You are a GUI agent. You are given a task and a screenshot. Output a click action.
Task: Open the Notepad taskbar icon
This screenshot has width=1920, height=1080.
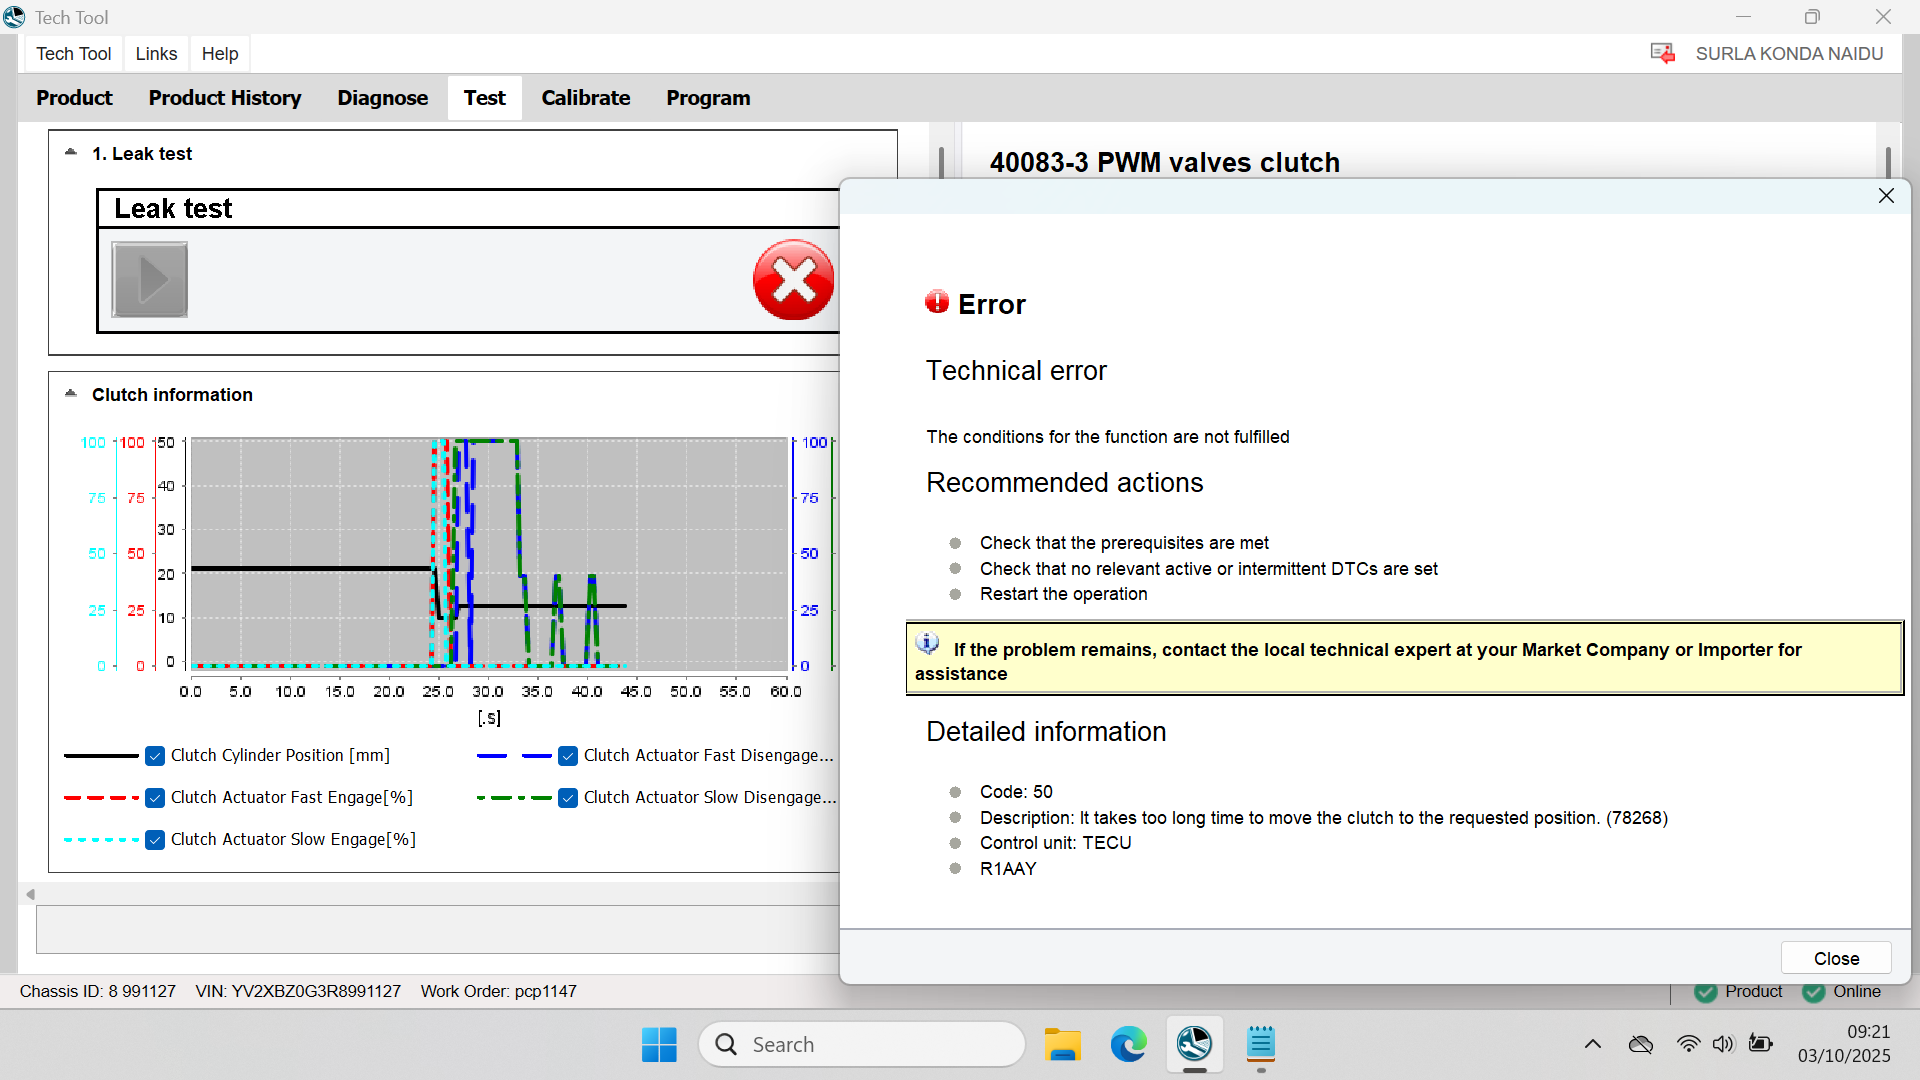(x=1260, y=1044)
